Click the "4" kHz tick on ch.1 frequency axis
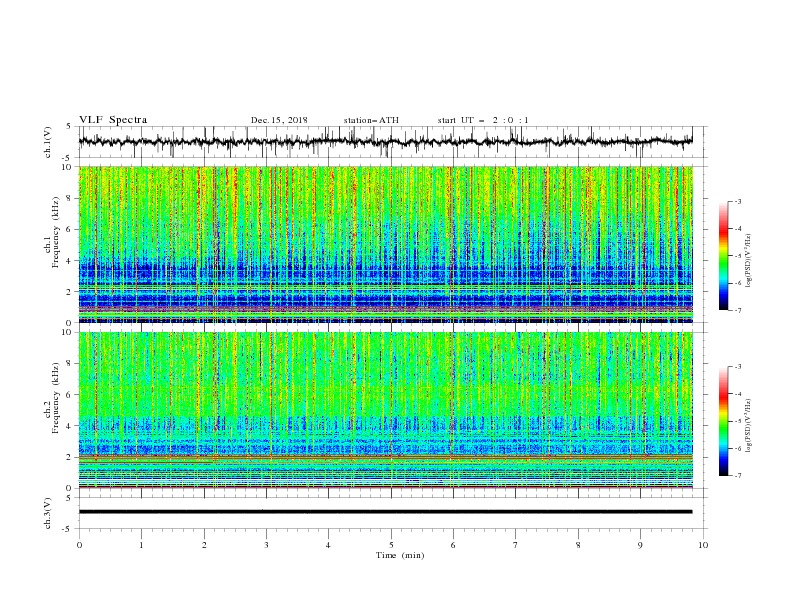Viewport: 792px width, 612px height. tap(69, 261)
